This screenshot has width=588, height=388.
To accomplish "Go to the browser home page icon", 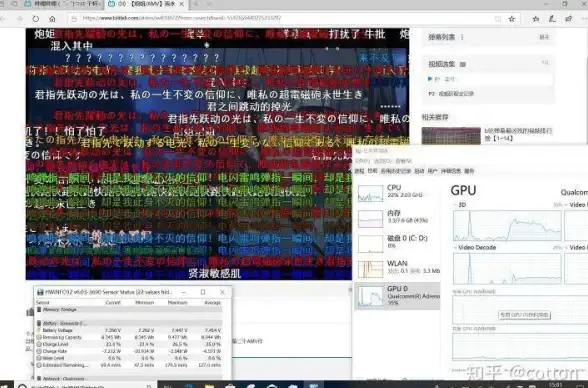I will [x=52, y=19].
